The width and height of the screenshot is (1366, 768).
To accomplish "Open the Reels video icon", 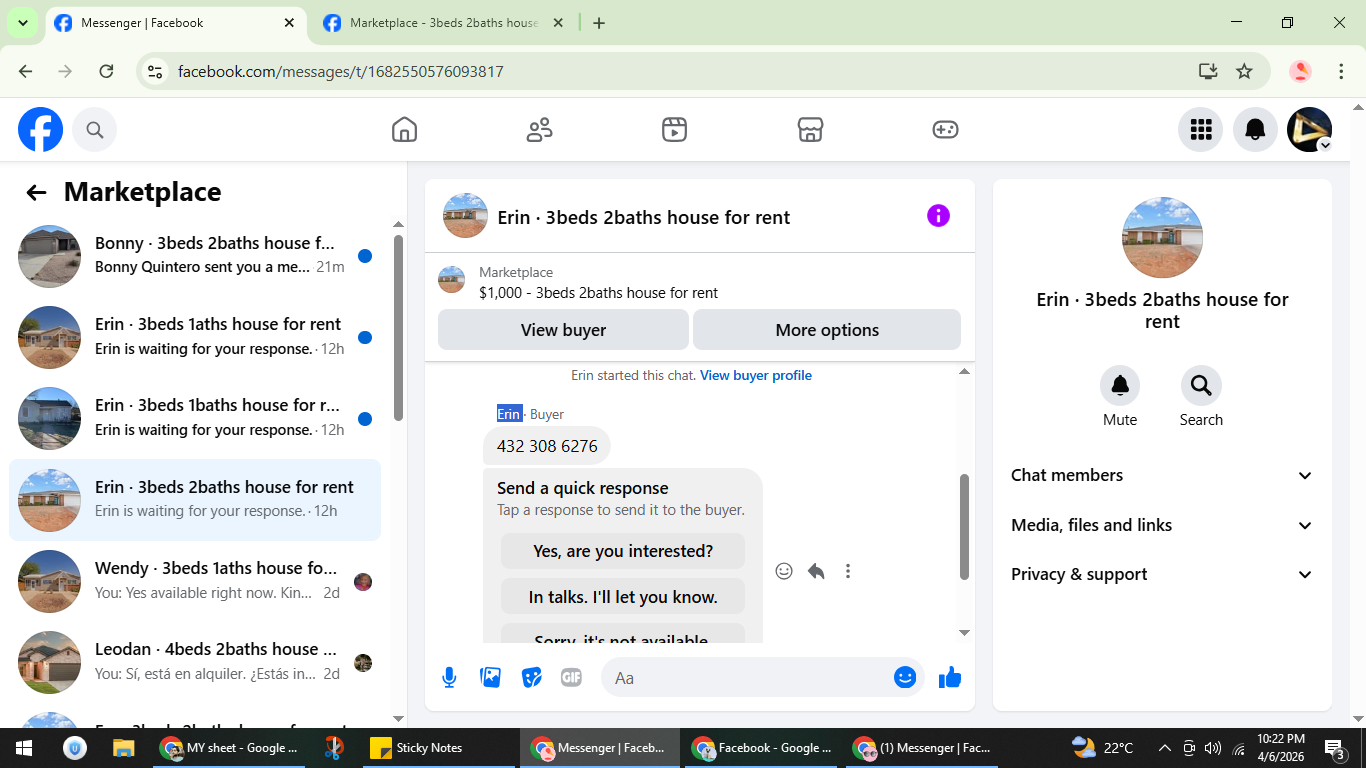I will pos(675,130).
